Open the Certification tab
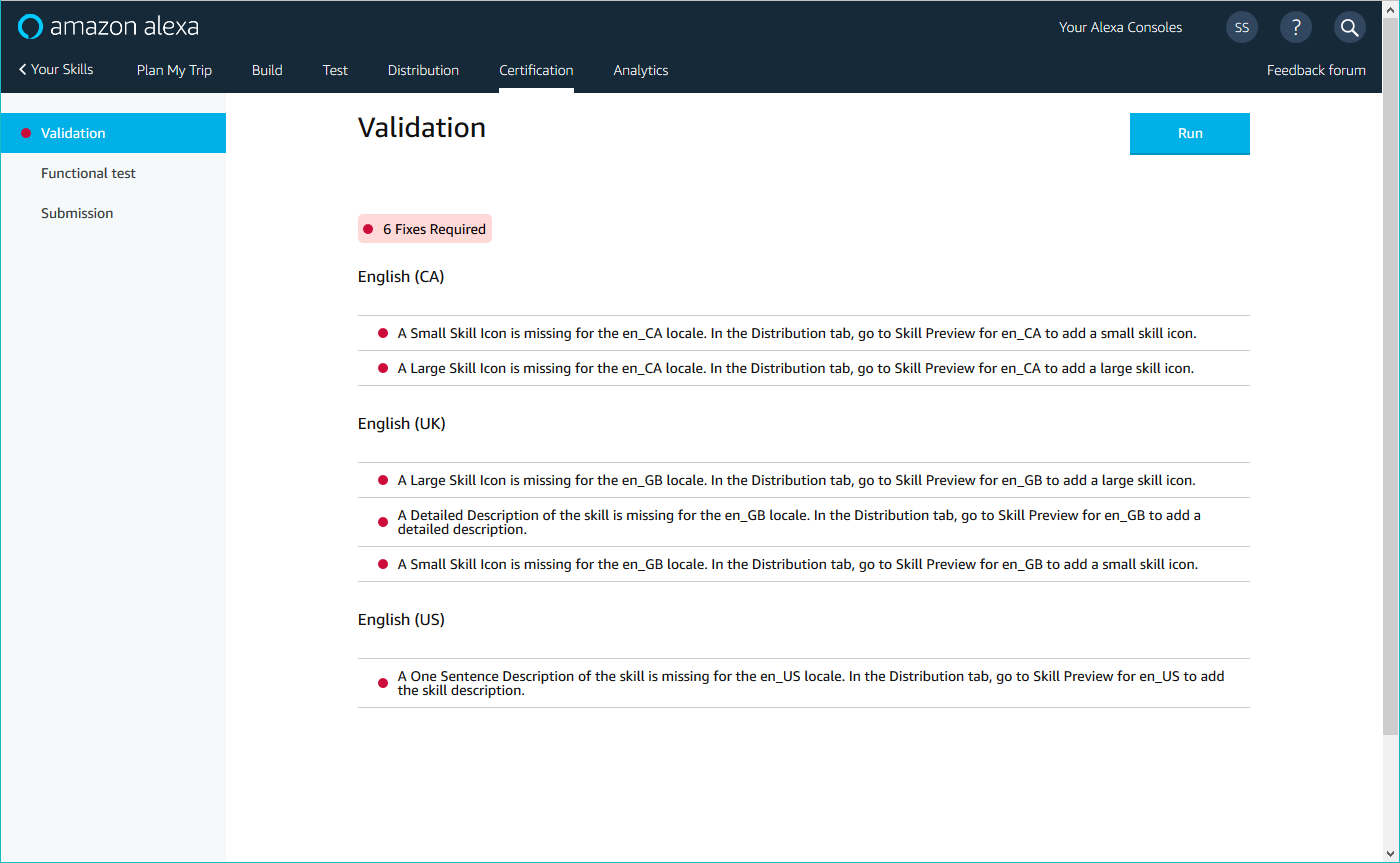The image size is (1400, 863). (536, 70)
